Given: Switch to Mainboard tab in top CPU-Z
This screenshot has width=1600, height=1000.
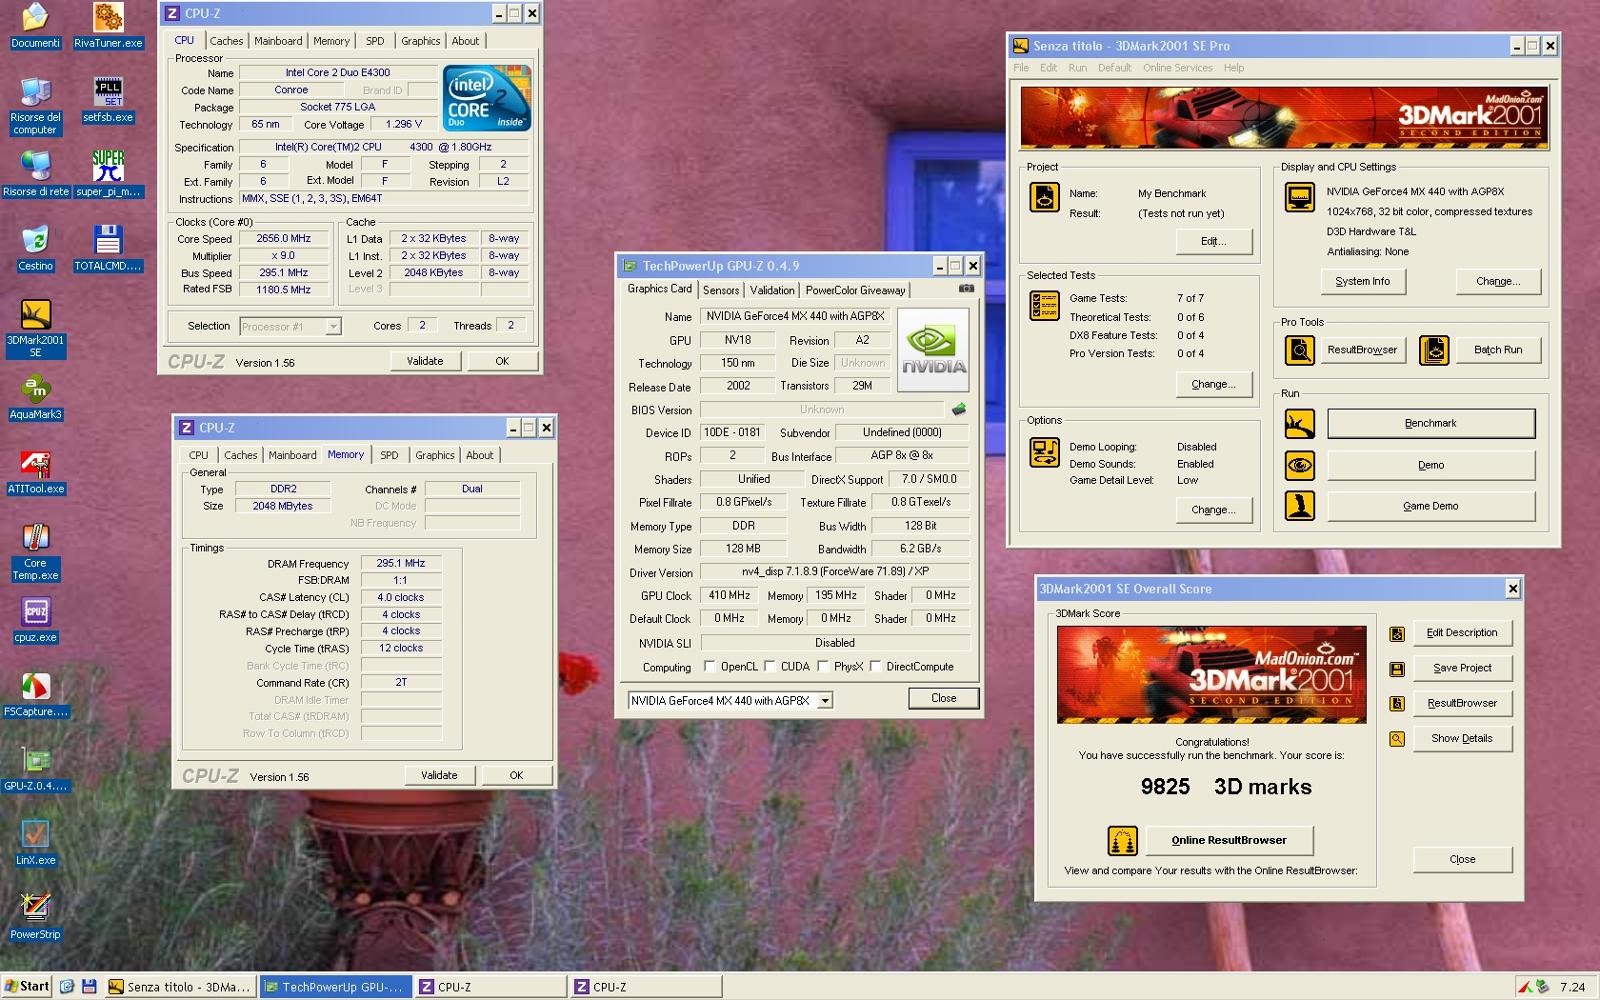Looking at the screenshot, I should [278, 41].
